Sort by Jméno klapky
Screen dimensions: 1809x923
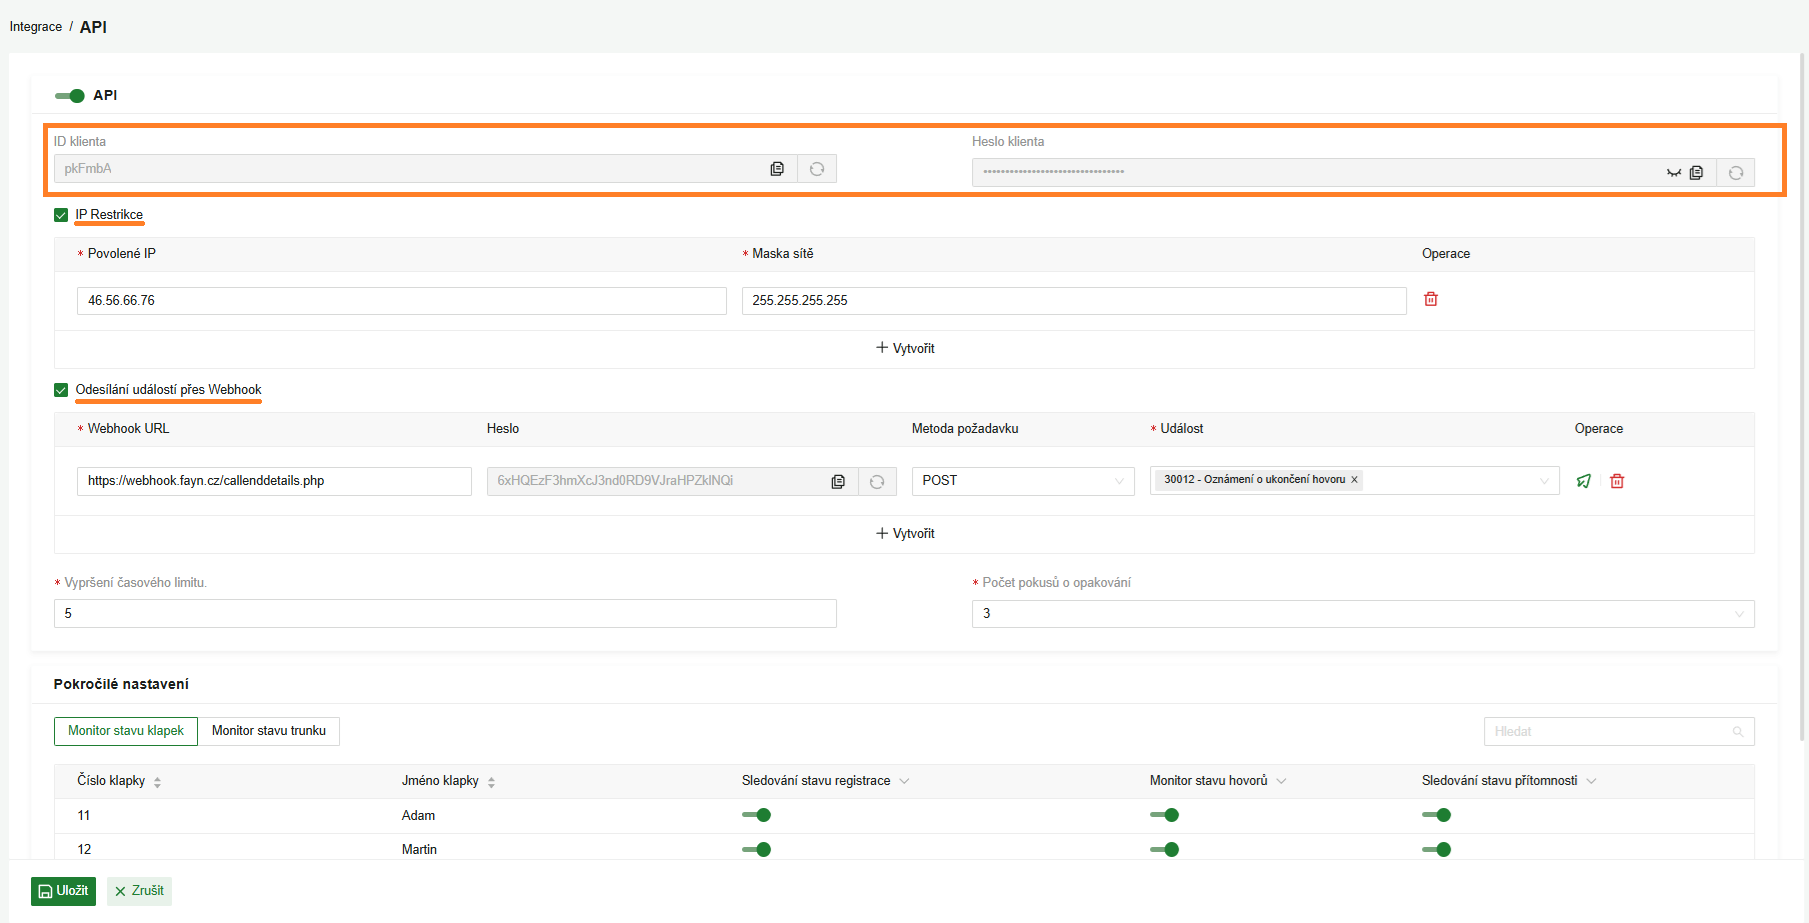[x=491, y=782]
